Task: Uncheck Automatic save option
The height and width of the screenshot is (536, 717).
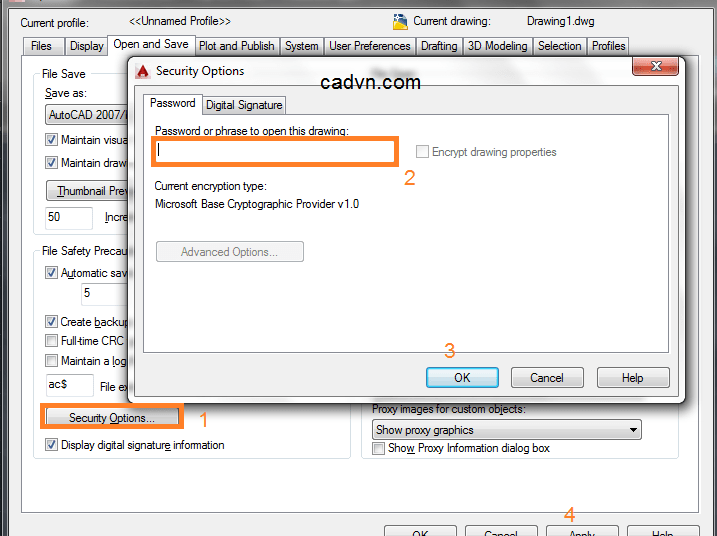Action: point(51,273)
